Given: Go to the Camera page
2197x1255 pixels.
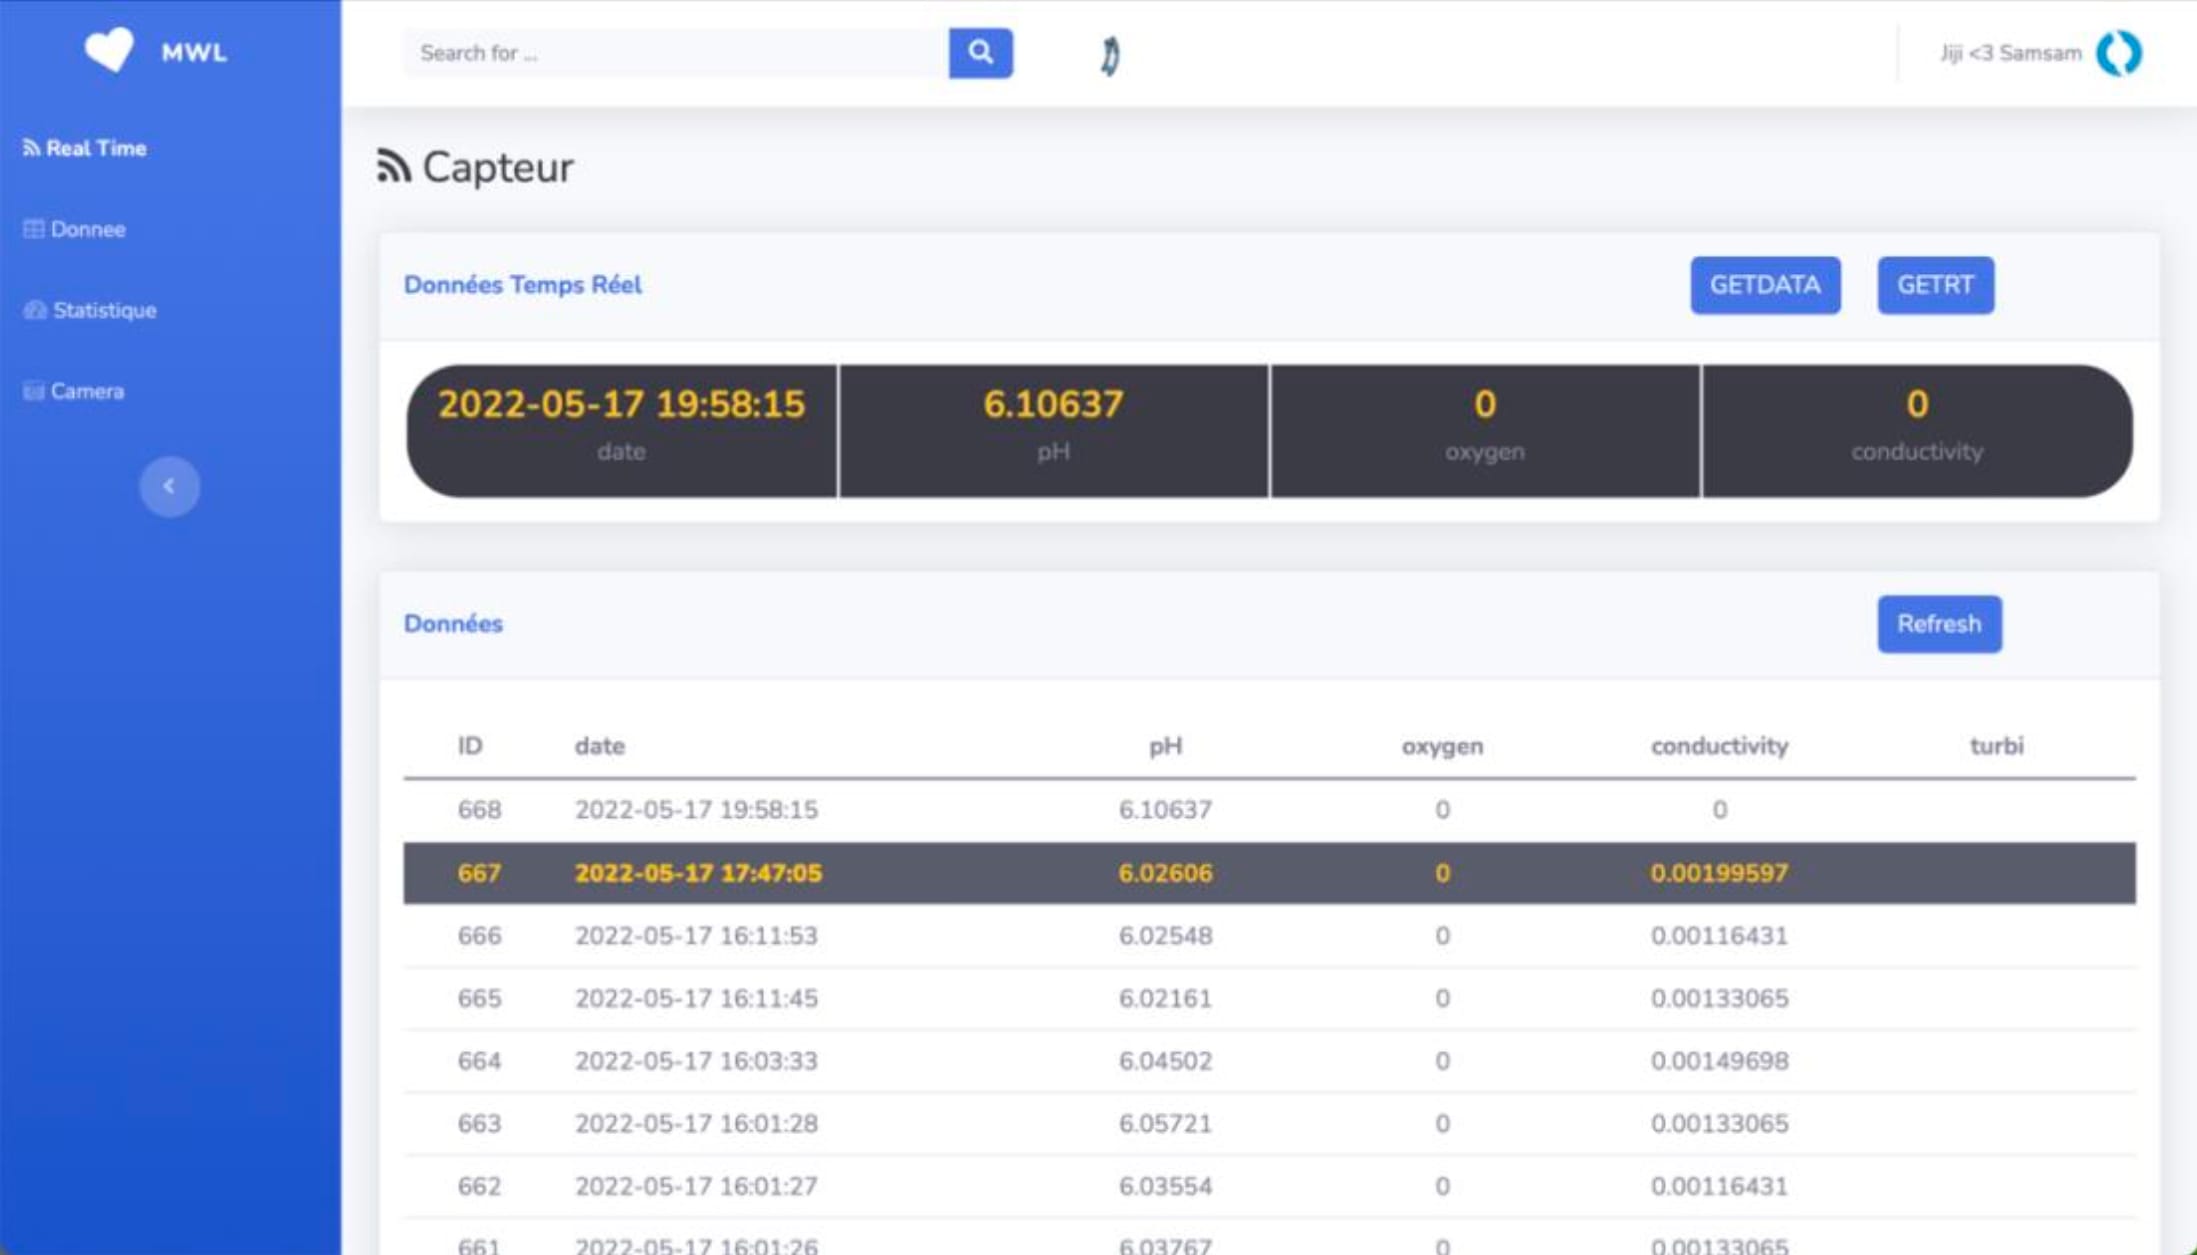Looking at the screenshot, I should pos(87,391).
